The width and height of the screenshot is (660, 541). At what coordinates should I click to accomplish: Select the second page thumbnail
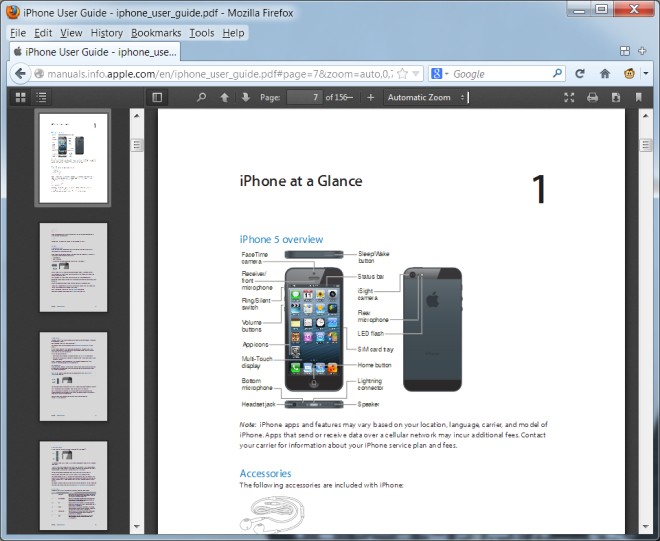[73, 267]
